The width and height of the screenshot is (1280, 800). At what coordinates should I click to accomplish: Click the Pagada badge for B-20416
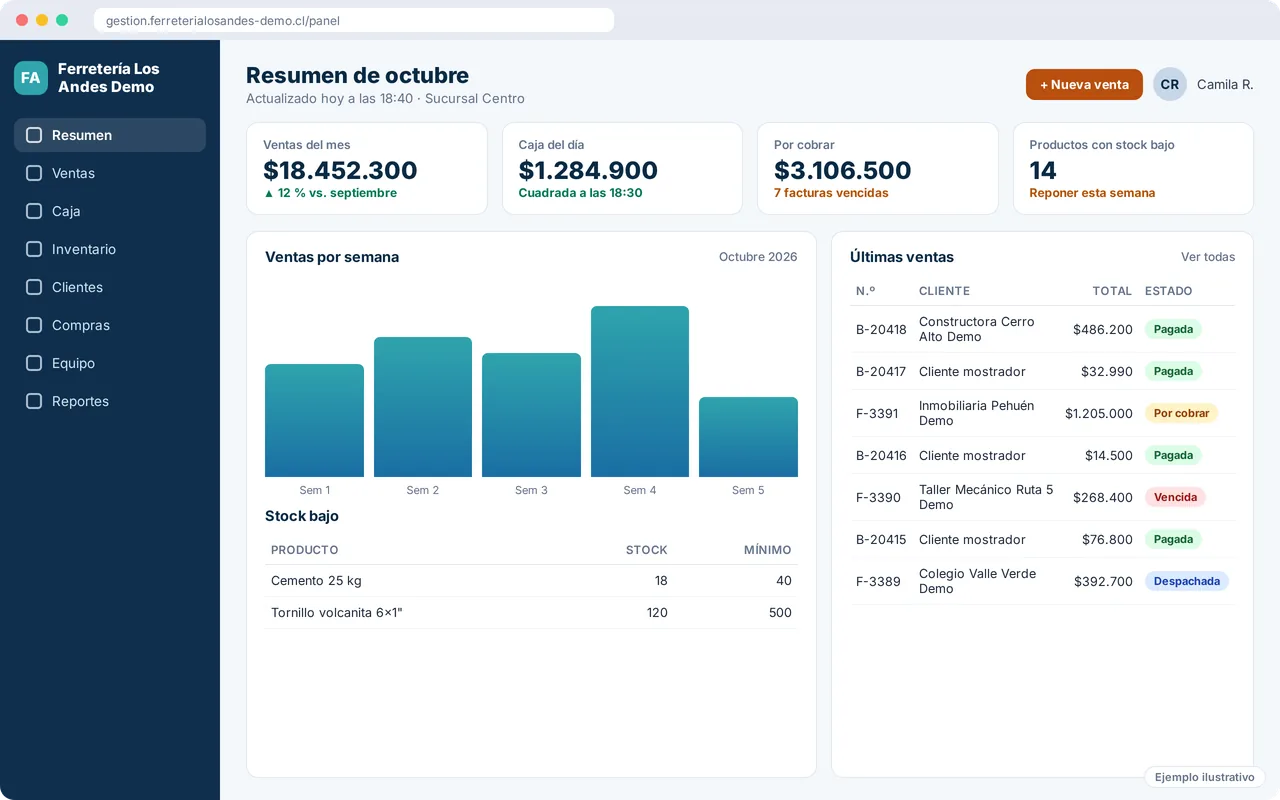click(1173, 455)
